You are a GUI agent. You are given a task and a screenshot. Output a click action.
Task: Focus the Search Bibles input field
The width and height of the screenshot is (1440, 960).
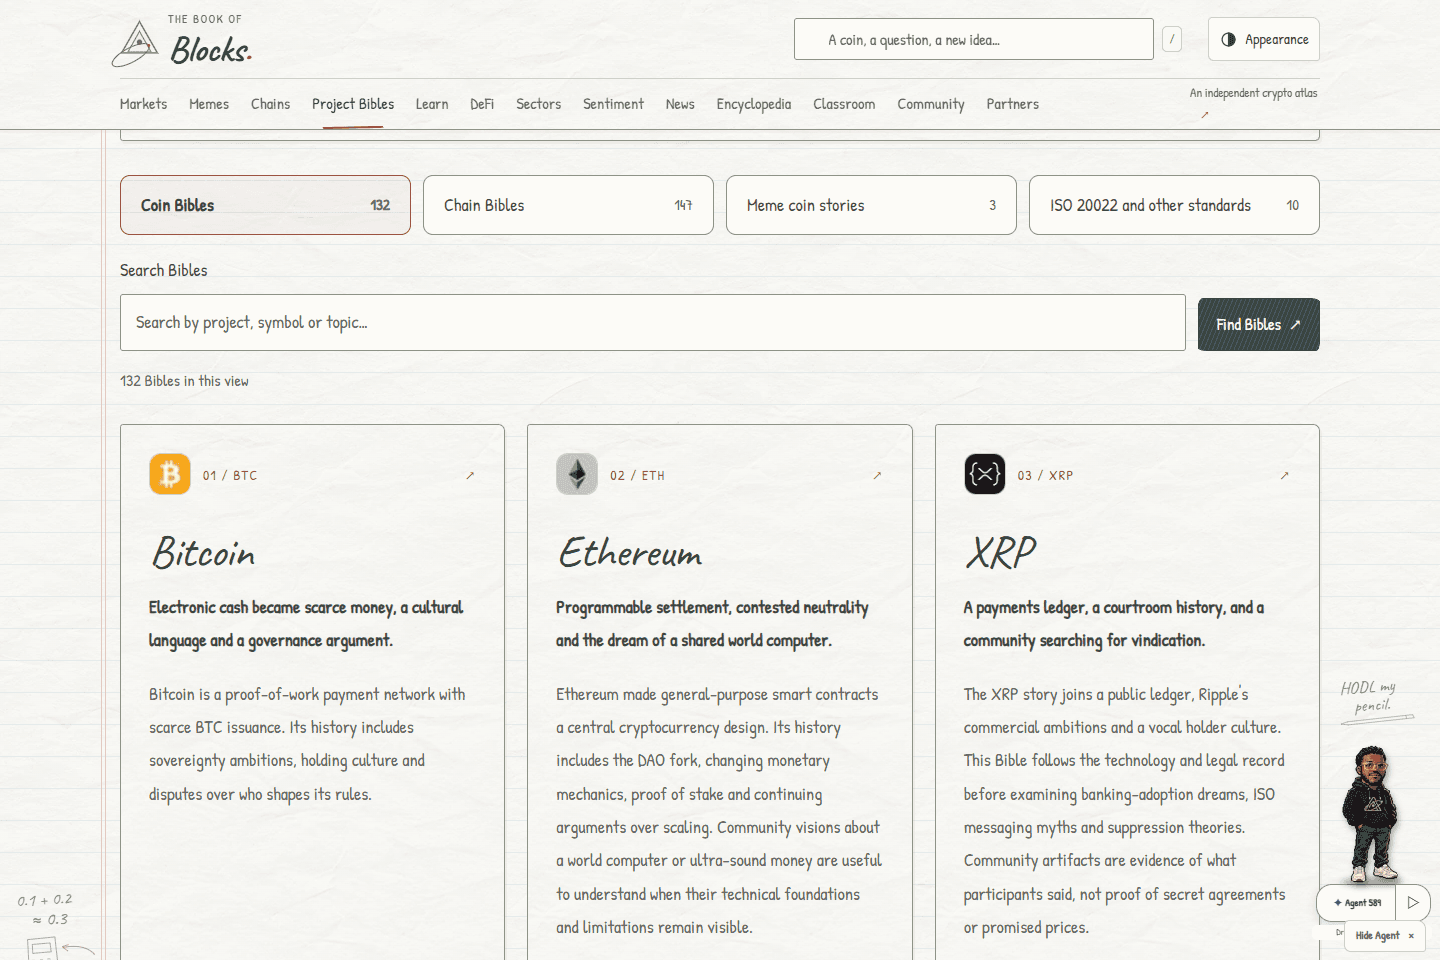coord(653,322)
